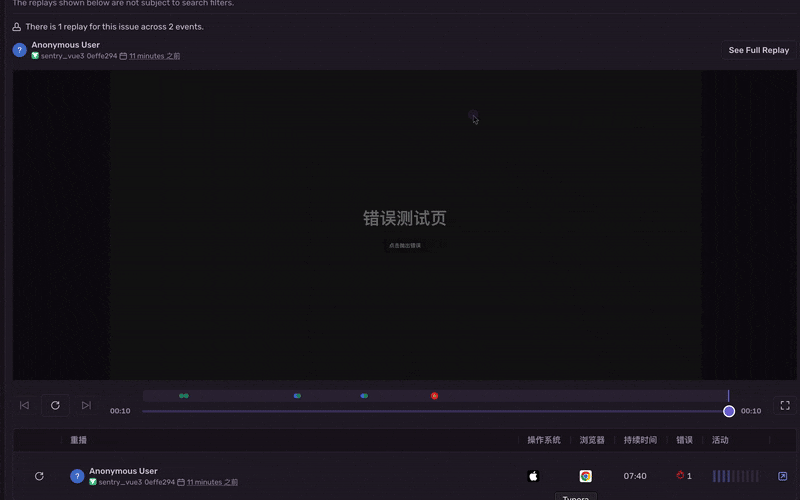Click the top '11 minutes 之前' timestamp
The height and width of the screenshot is (500, 800).
155,56
